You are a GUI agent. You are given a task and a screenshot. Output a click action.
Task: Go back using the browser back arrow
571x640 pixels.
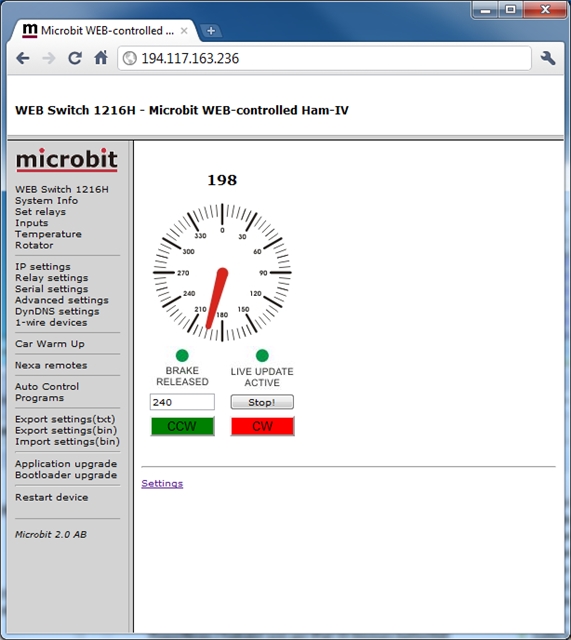click(23, 58)
